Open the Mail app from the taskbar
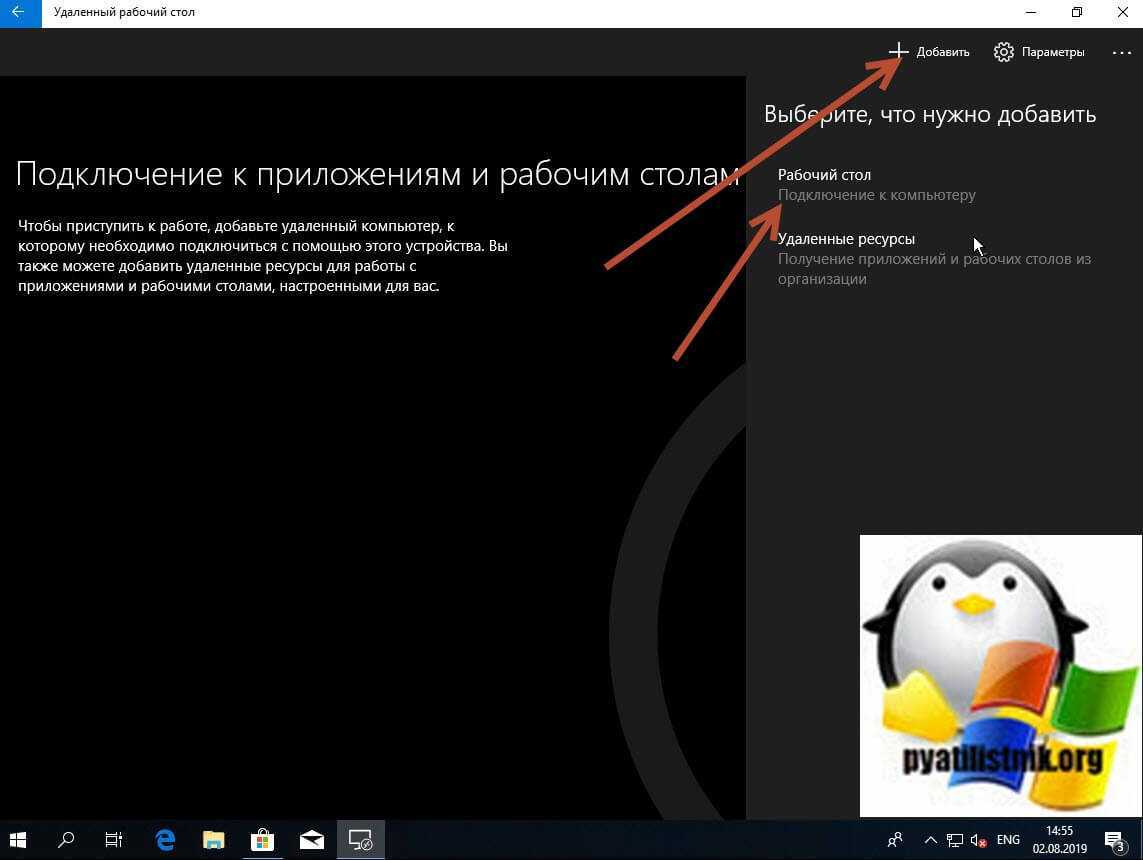Screen dimensions: 1143x860 click(x=311, y=840)
